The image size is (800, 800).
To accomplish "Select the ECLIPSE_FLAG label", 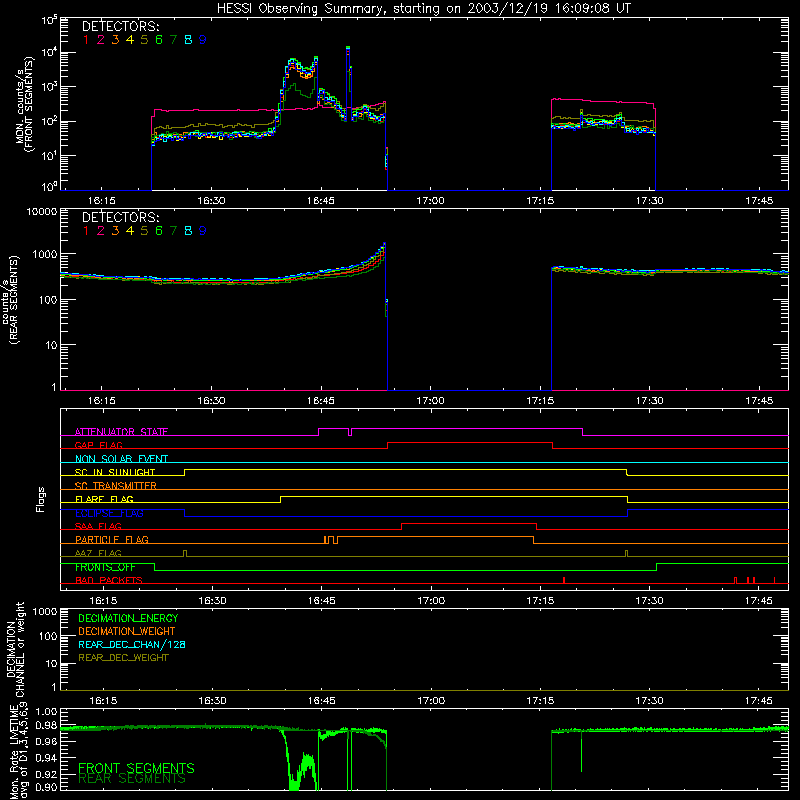I will [109, 513].
